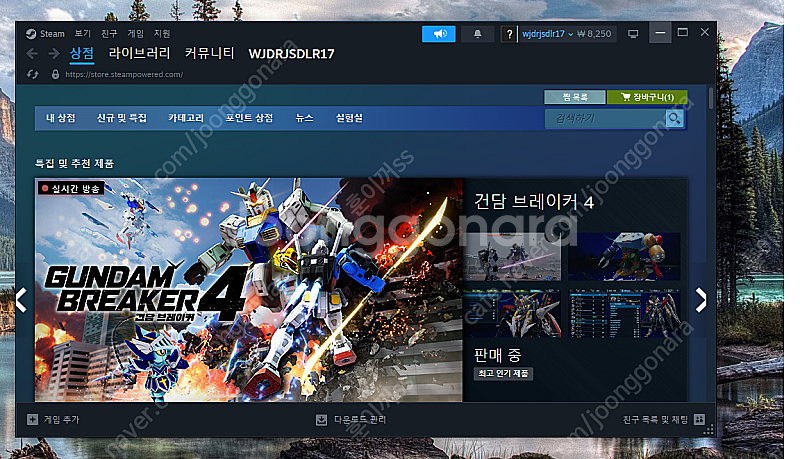This screenshot has height=459, width=800.
Task: Select the 커뮤니티 tab
Action: (209, 54)
